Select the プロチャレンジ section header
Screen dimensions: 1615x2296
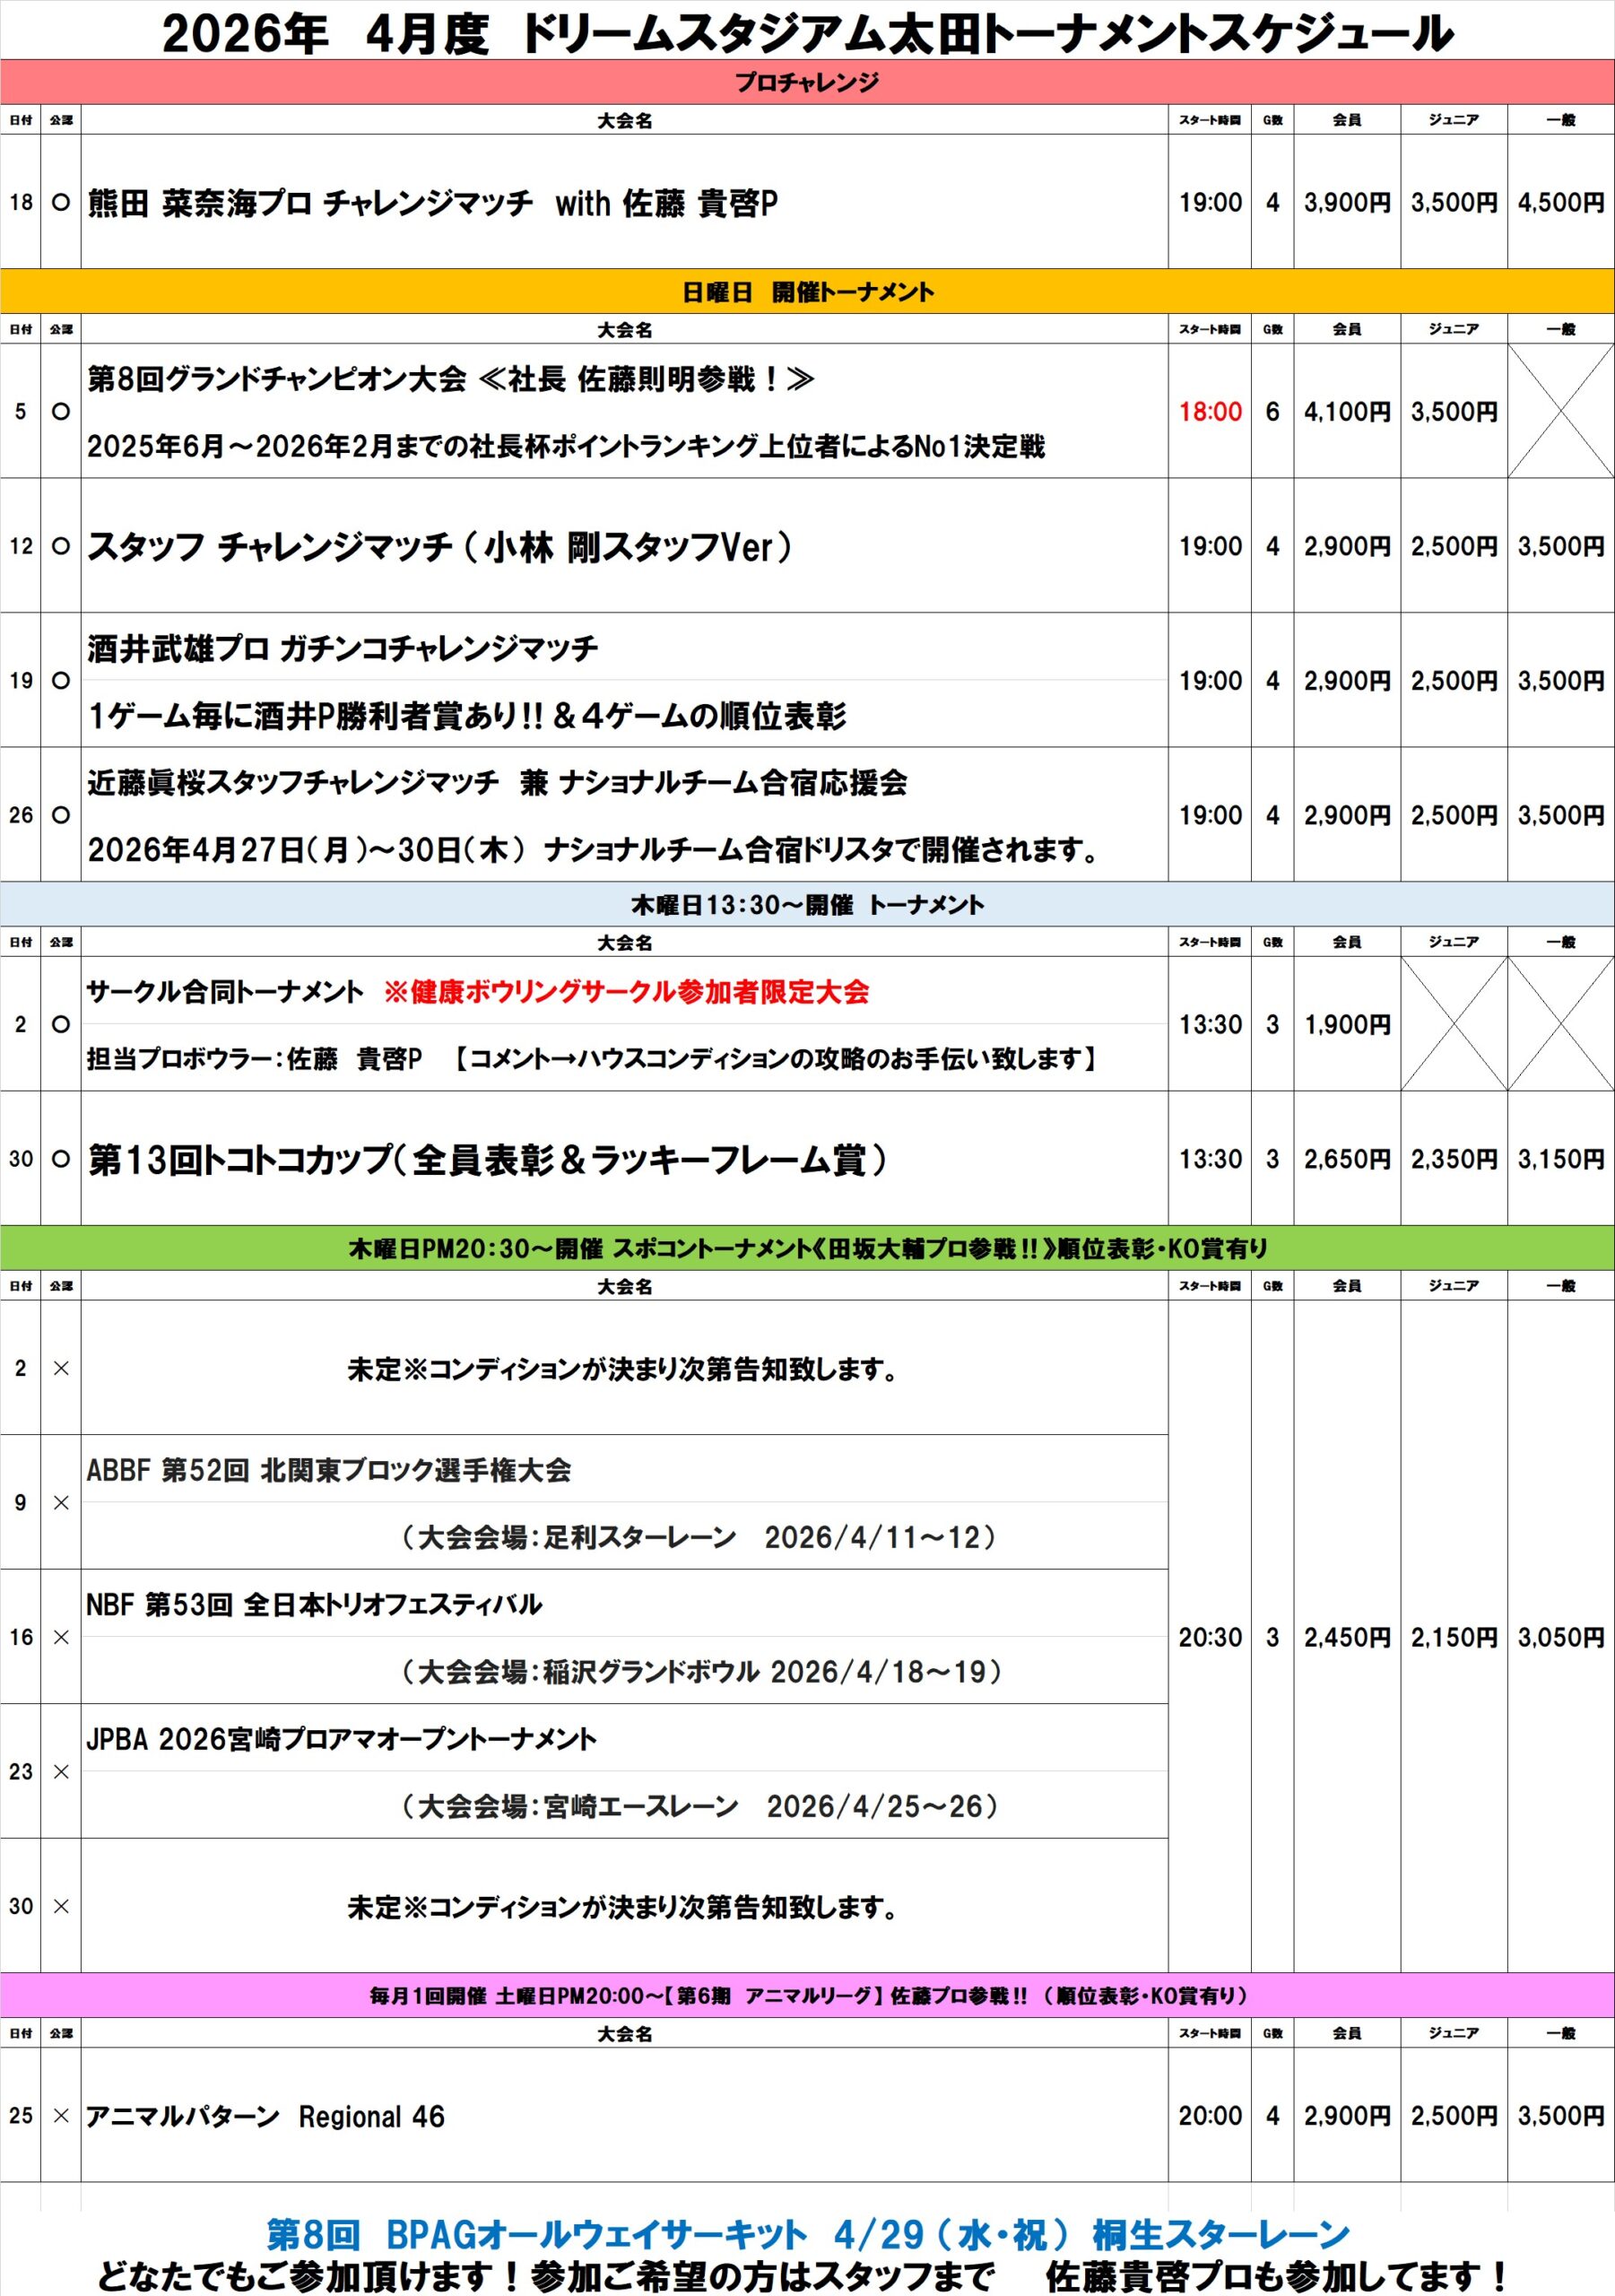[807, 82]
